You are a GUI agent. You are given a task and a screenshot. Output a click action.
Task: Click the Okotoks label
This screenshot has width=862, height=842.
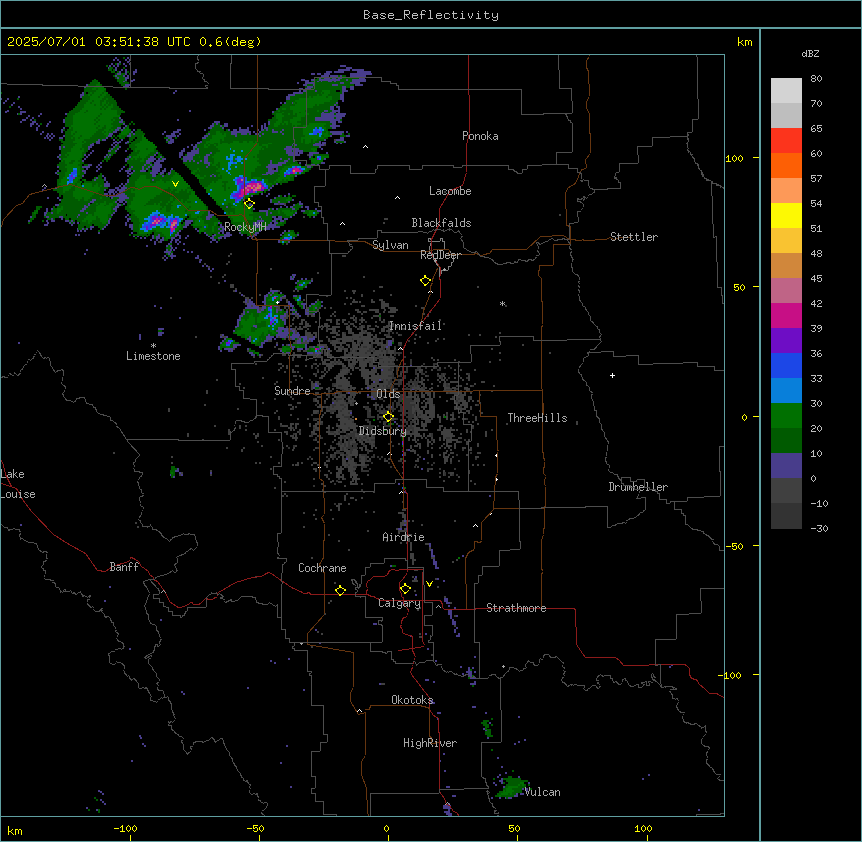(412, 700)
